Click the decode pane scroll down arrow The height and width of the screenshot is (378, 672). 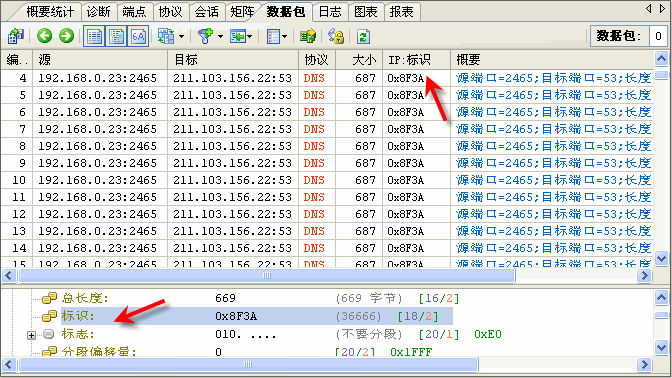662,347
